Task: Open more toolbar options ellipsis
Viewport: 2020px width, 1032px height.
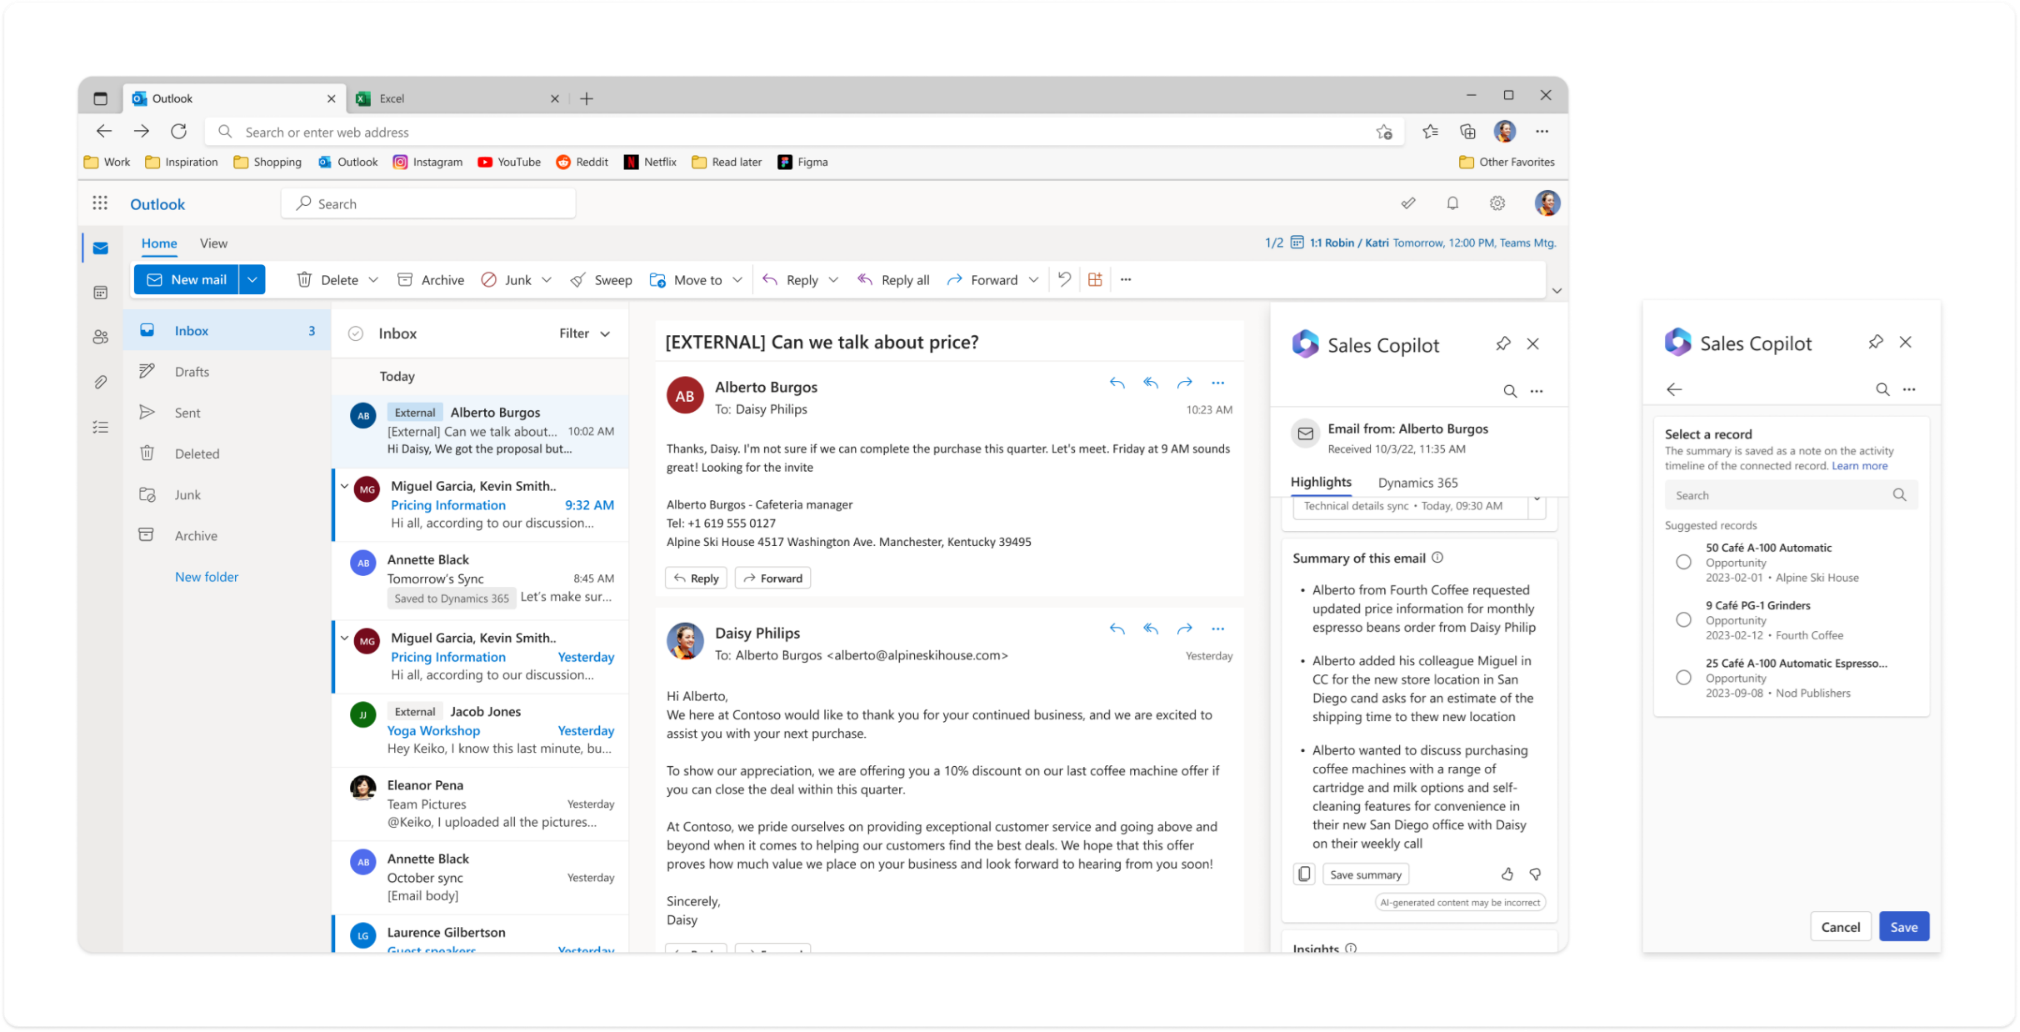Action: [1126, 280]
